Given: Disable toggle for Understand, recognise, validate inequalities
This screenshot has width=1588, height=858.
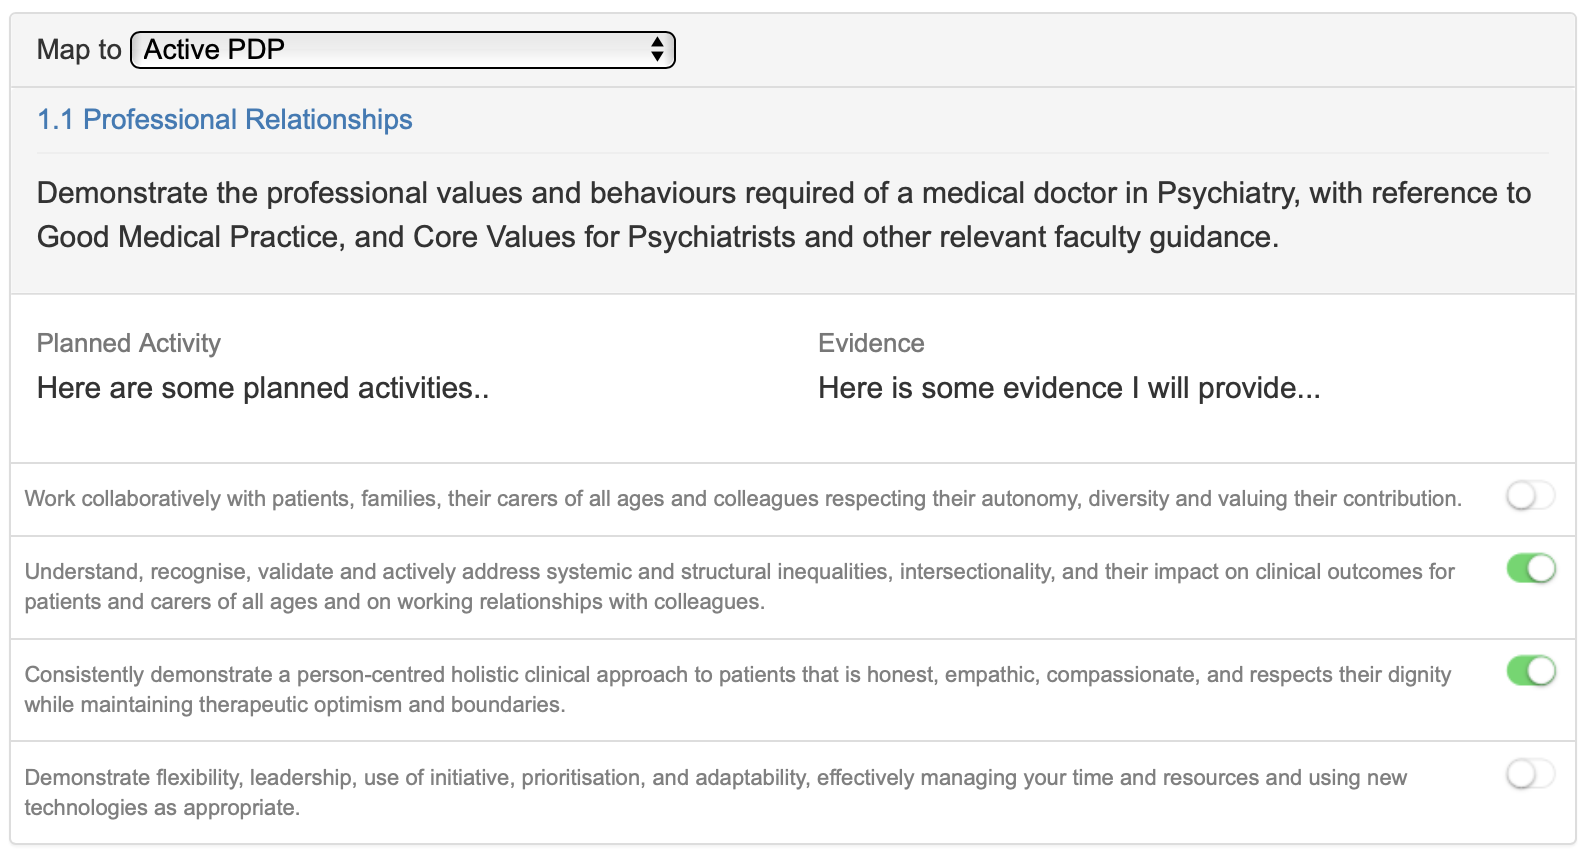Looking at the screenshot, I should (1531, 569).
